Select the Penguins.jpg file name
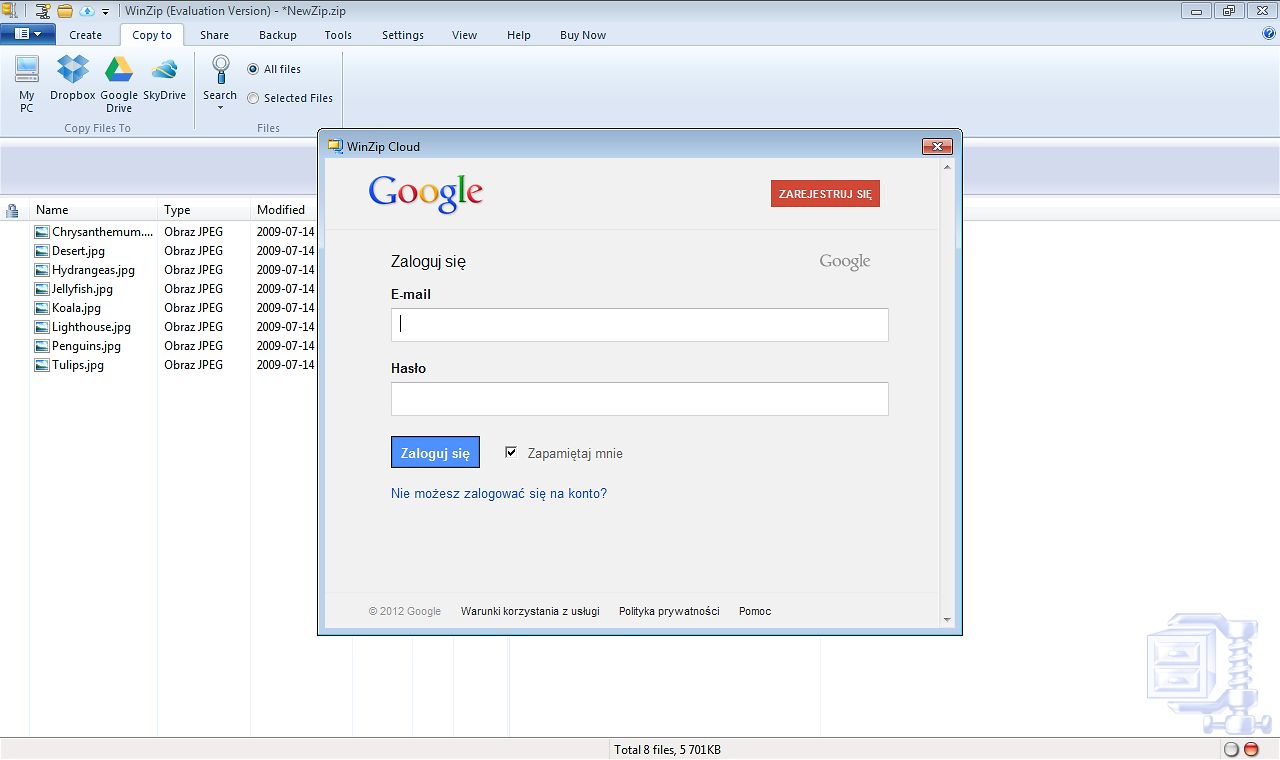 (86, 346)
